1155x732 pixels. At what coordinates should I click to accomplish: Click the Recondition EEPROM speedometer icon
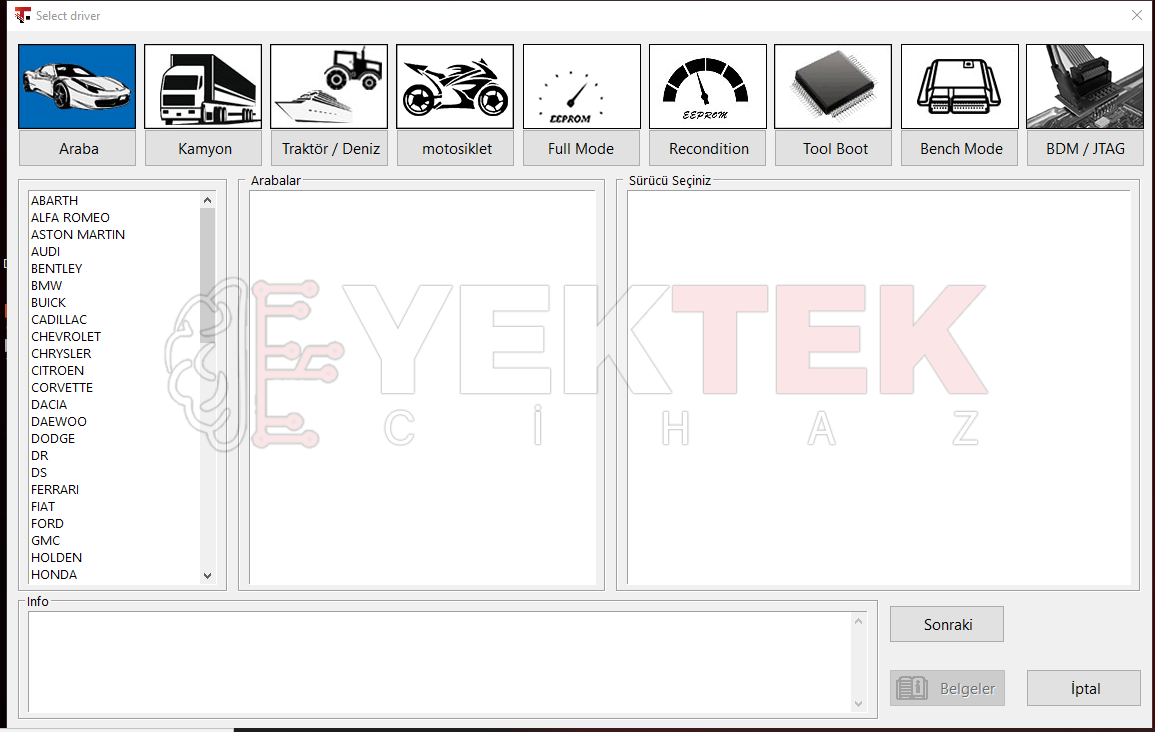tap(708, 86)
